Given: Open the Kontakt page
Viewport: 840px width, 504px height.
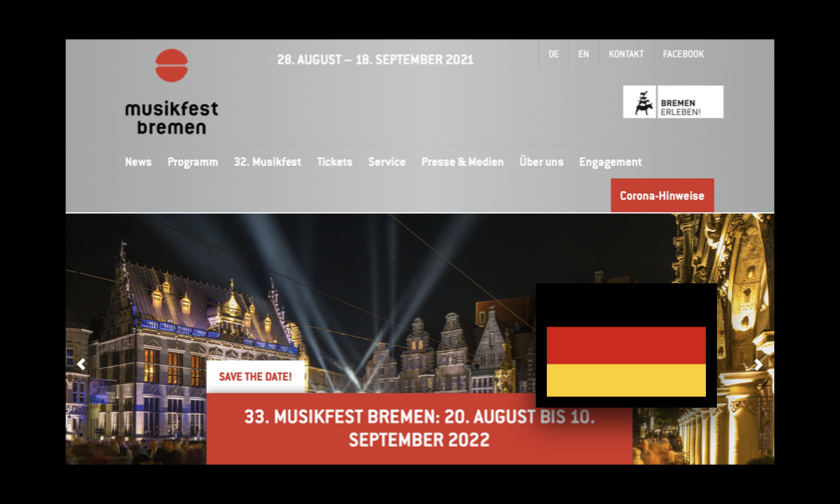Looking at the screenshot, I should (626, 54).
